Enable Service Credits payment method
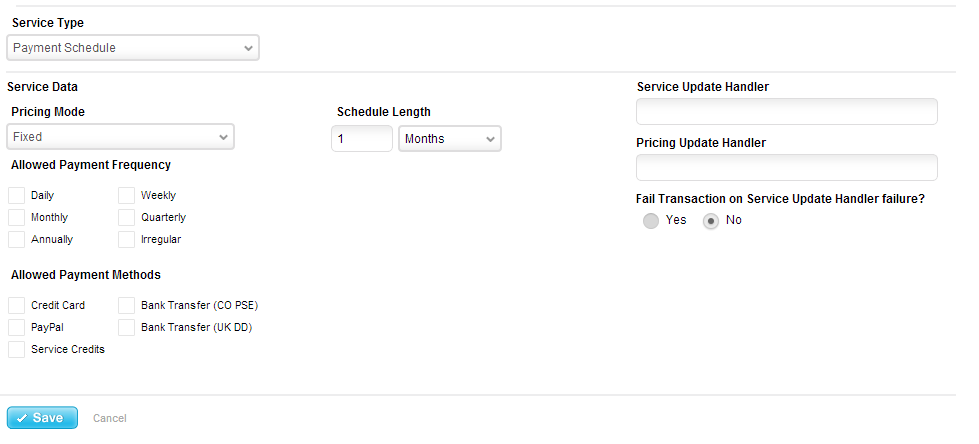The height and width of the screenshot is (444, 979). pyautogui.click(x=17, y=350)
